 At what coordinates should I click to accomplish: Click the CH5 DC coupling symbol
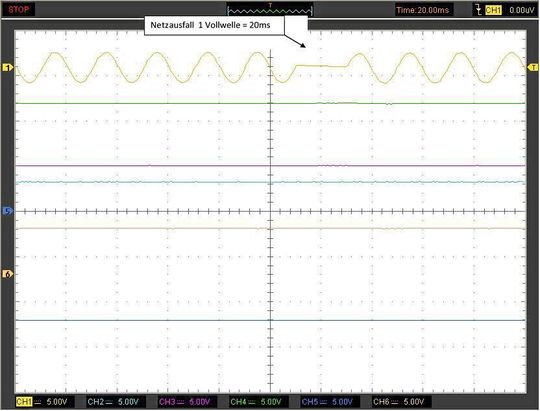click(323, 402)
